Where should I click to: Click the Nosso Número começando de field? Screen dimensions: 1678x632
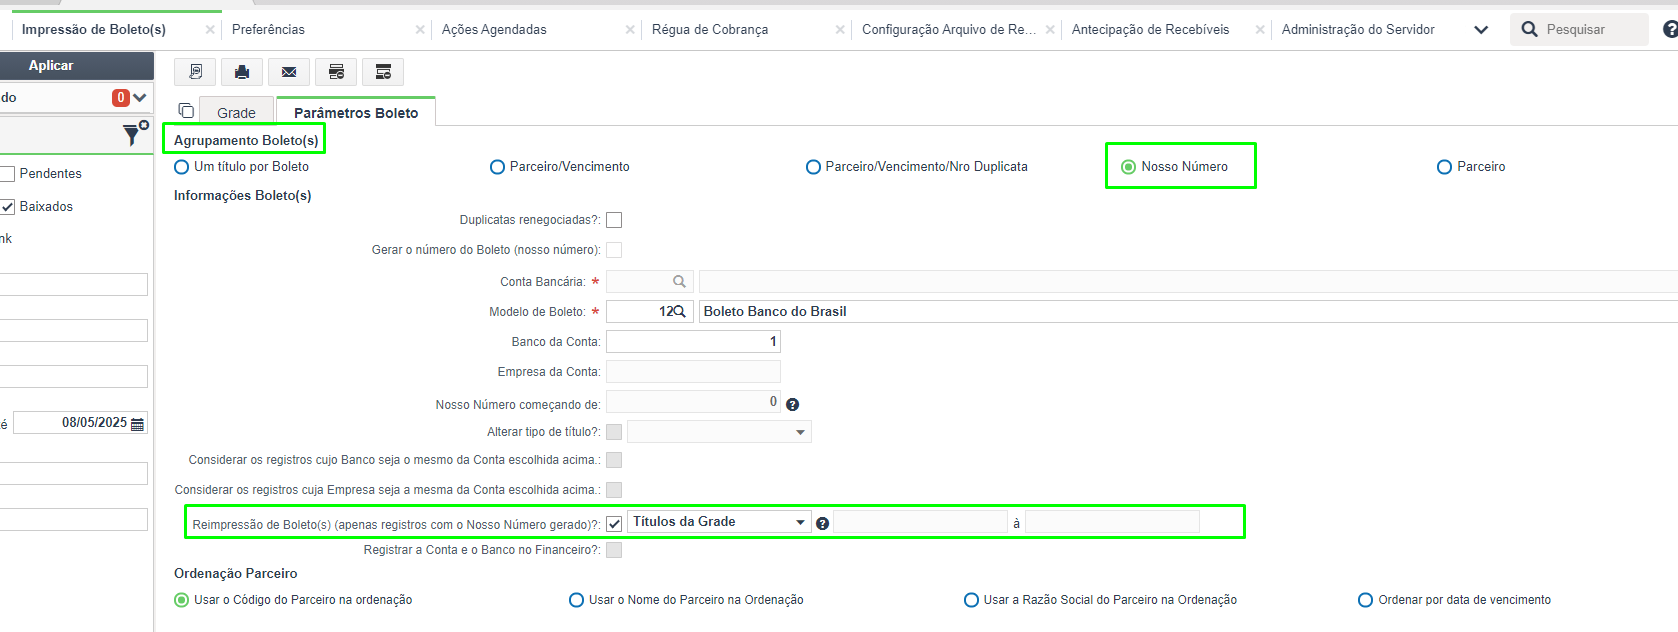[x=693, y=402]
